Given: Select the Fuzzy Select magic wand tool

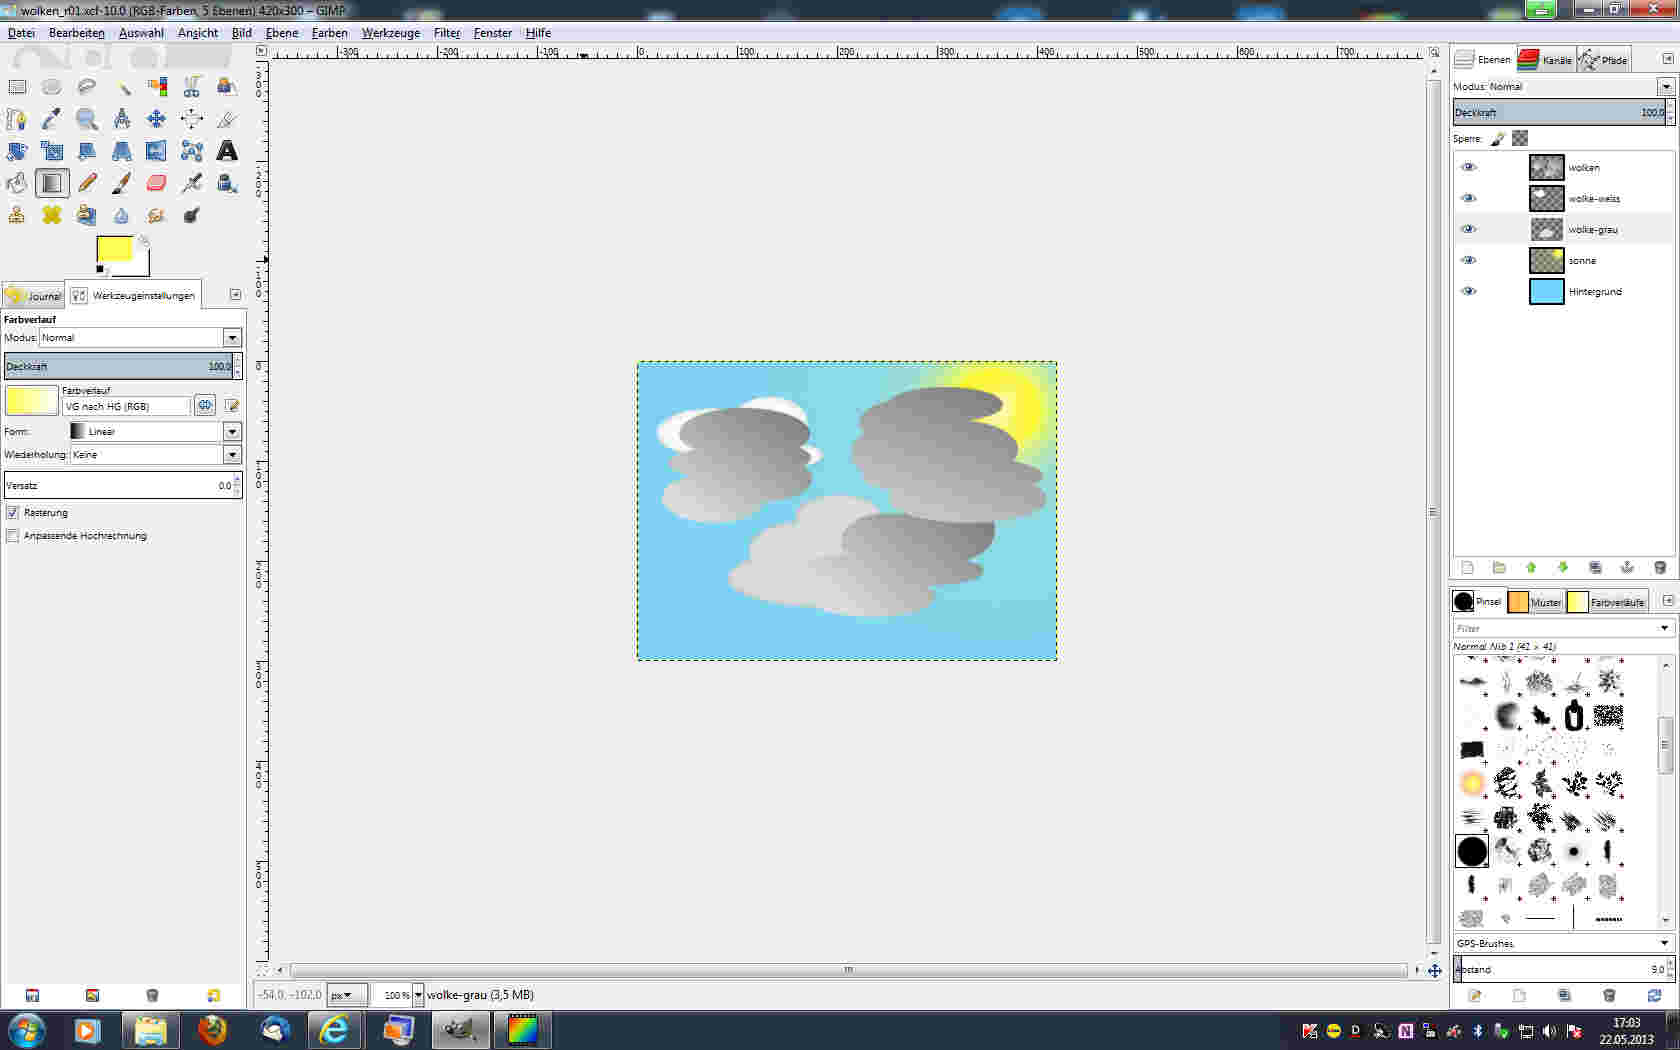Looking at the screenshot, I should (122, 87).
